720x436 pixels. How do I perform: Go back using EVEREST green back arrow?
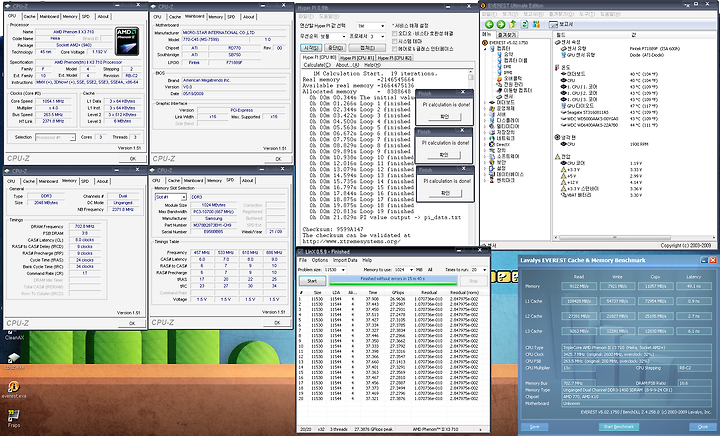[489, 25]
